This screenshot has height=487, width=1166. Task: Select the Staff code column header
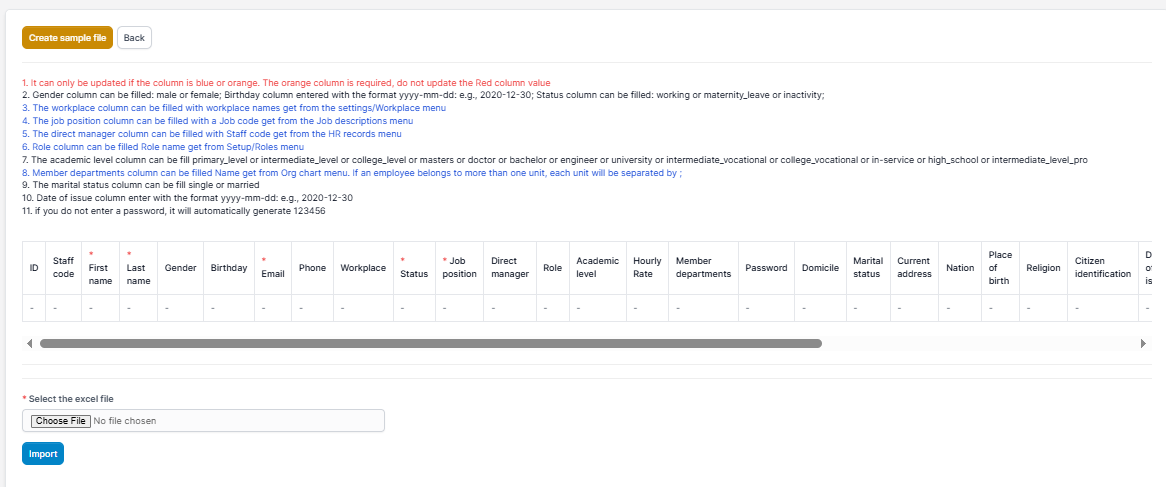pyautogui.click(x=63, y=268)
